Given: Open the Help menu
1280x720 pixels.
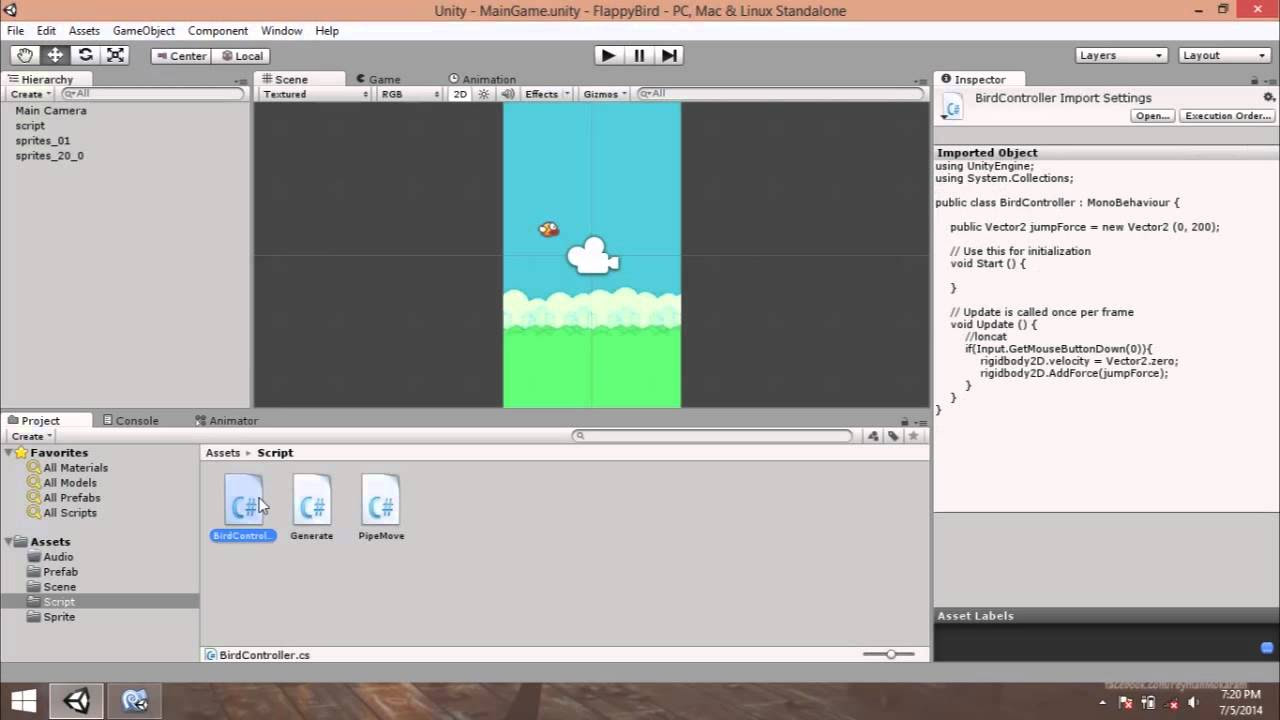Looking at the screenshot, I should pyautogui.click(x=327, y=31).
